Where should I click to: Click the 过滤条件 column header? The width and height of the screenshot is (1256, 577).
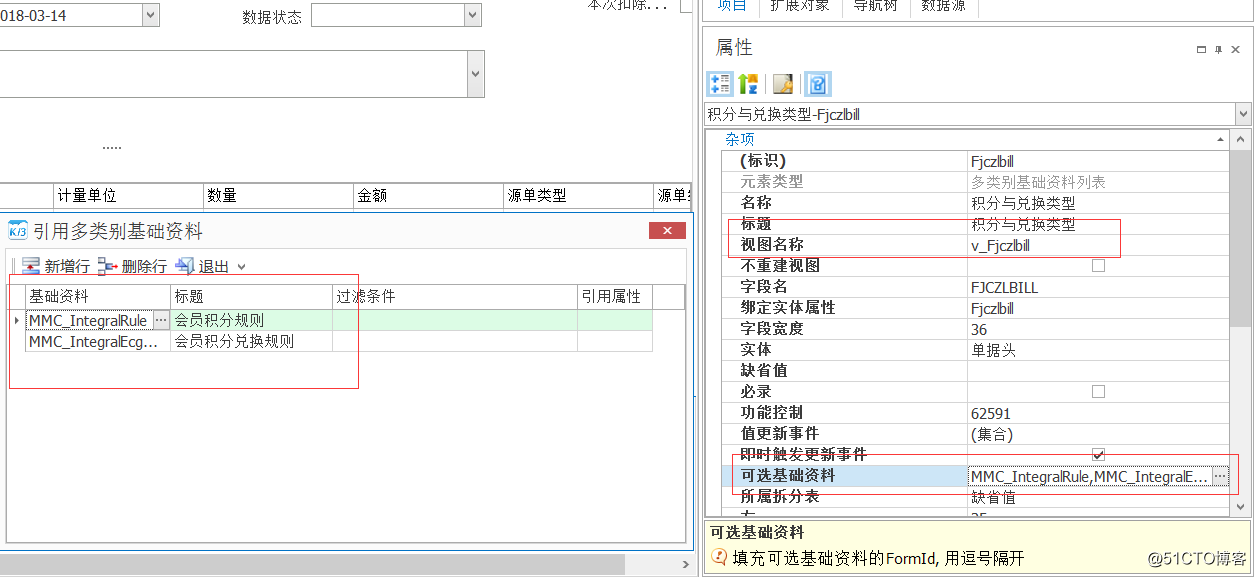[455, 296]
